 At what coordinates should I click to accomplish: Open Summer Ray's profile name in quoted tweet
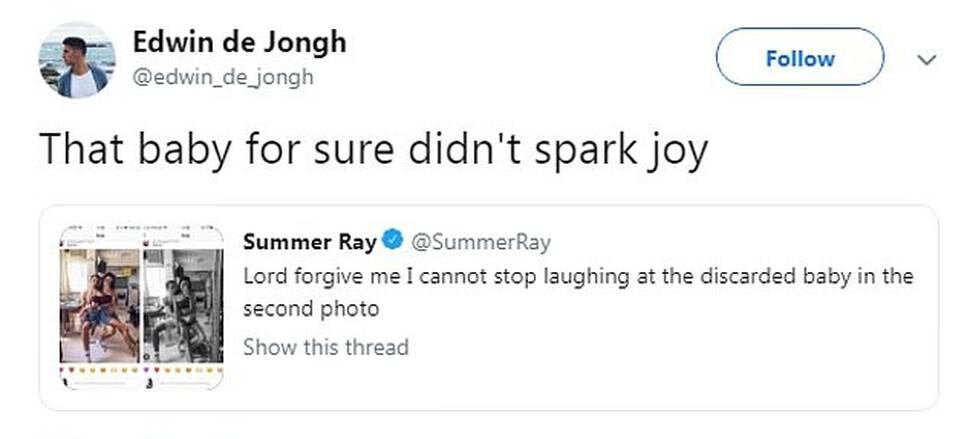[x=310, y=242]
